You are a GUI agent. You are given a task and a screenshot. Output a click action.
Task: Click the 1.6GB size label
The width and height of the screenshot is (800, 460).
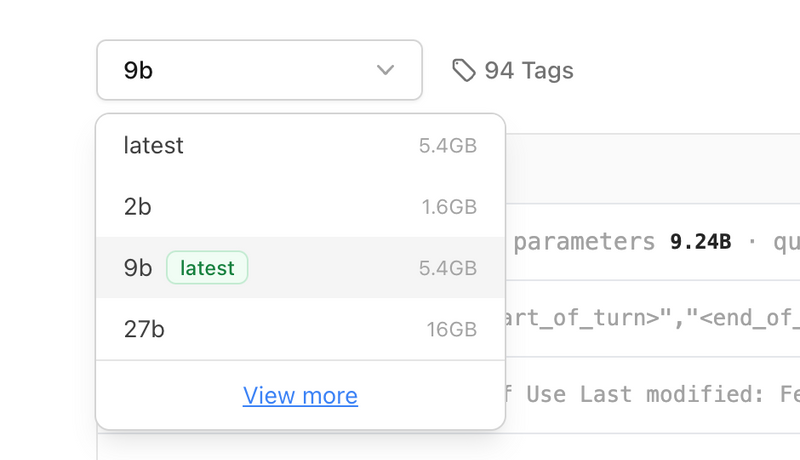pos(449,207)
